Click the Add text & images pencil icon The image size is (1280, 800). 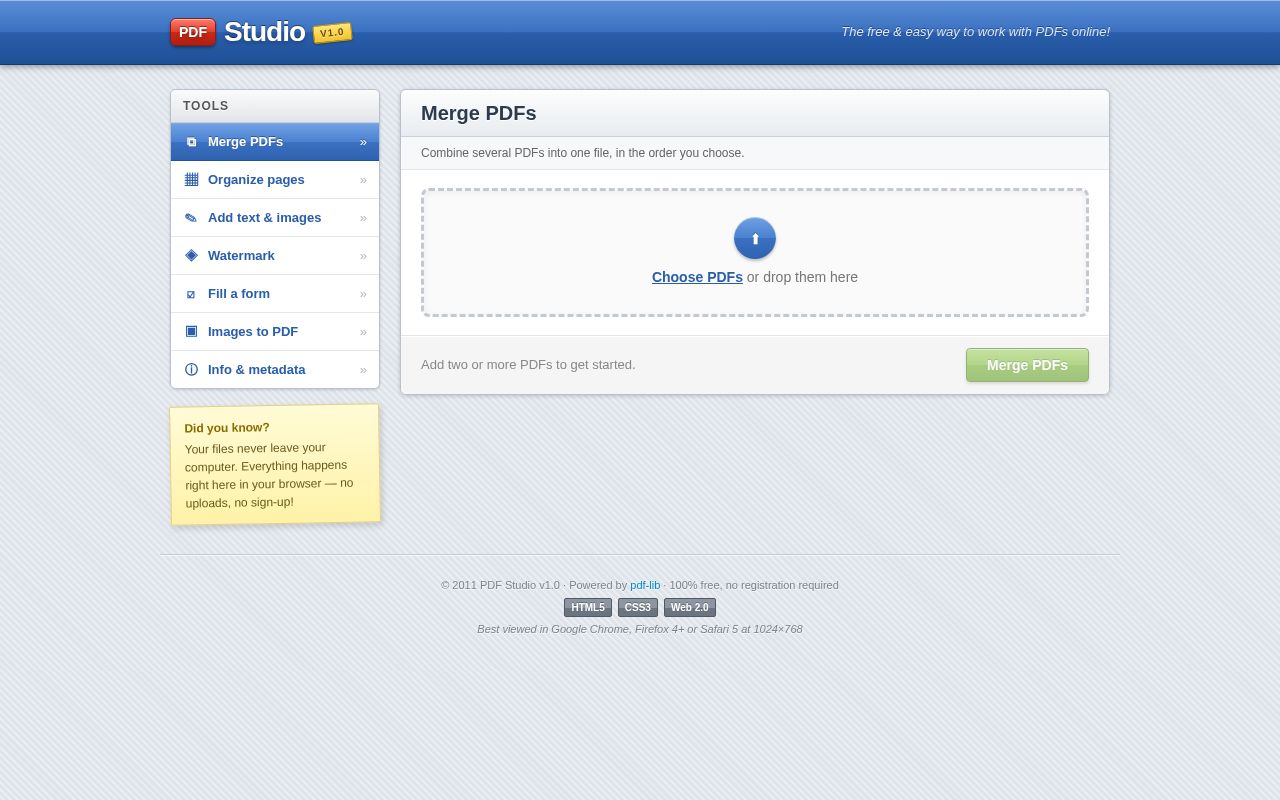click(x=191, y=218)
